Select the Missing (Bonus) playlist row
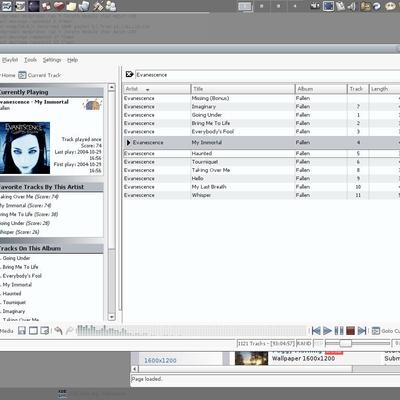The height and width of the screenshot is (400, 400). pos(262,98)
